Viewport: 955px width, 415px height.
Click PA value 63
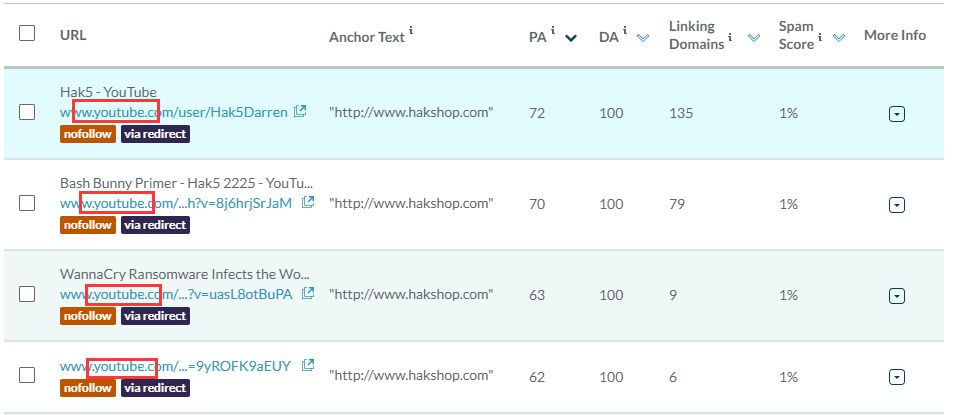click(537, 295)
